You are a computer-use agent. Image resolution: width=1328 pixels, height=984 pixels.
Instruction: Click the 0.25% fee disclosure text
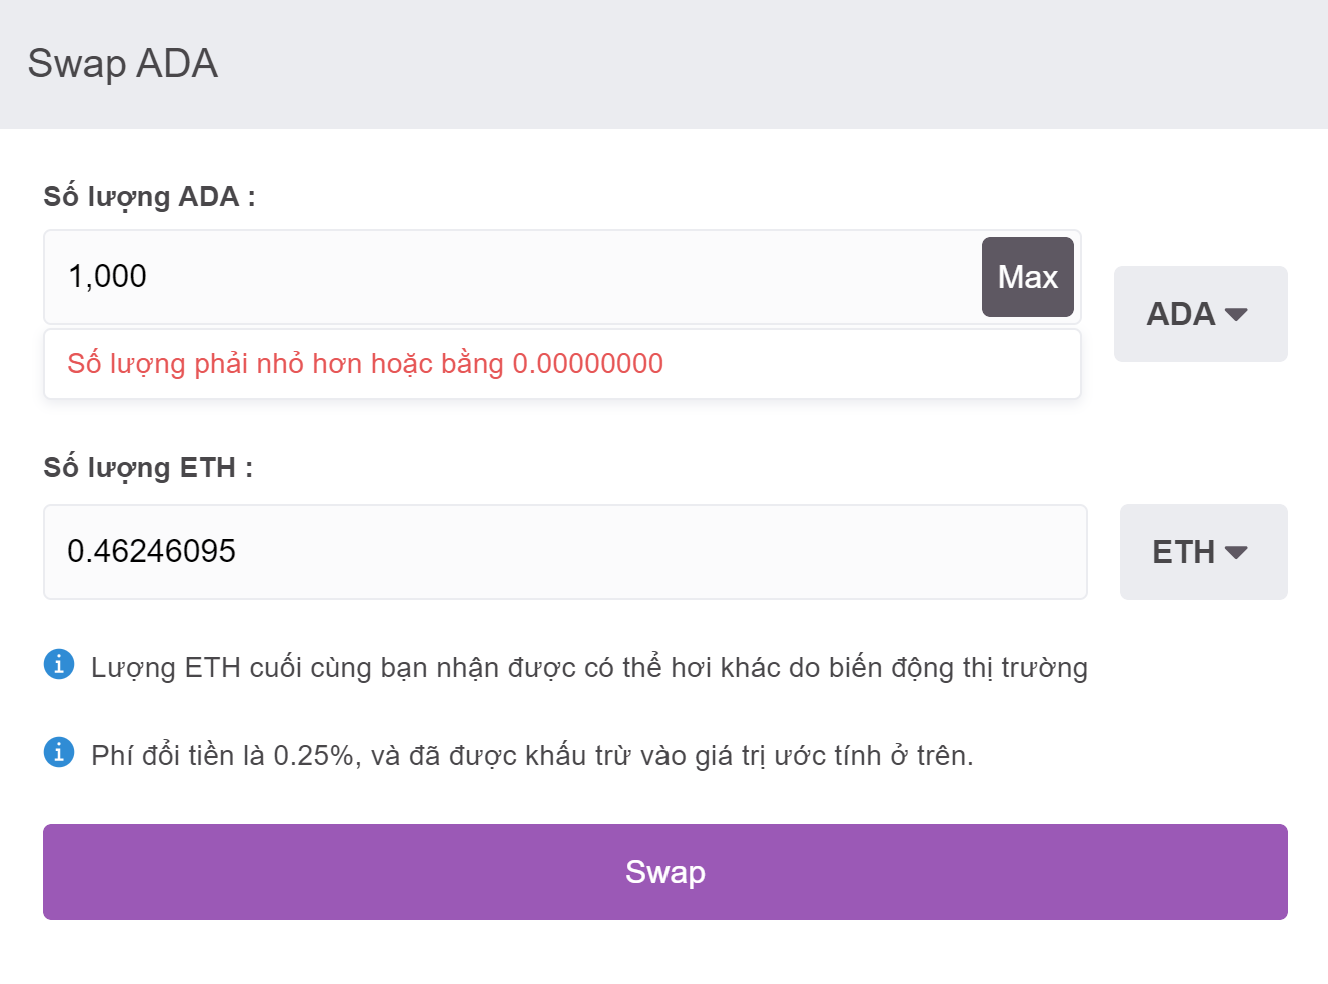point(530,753)
